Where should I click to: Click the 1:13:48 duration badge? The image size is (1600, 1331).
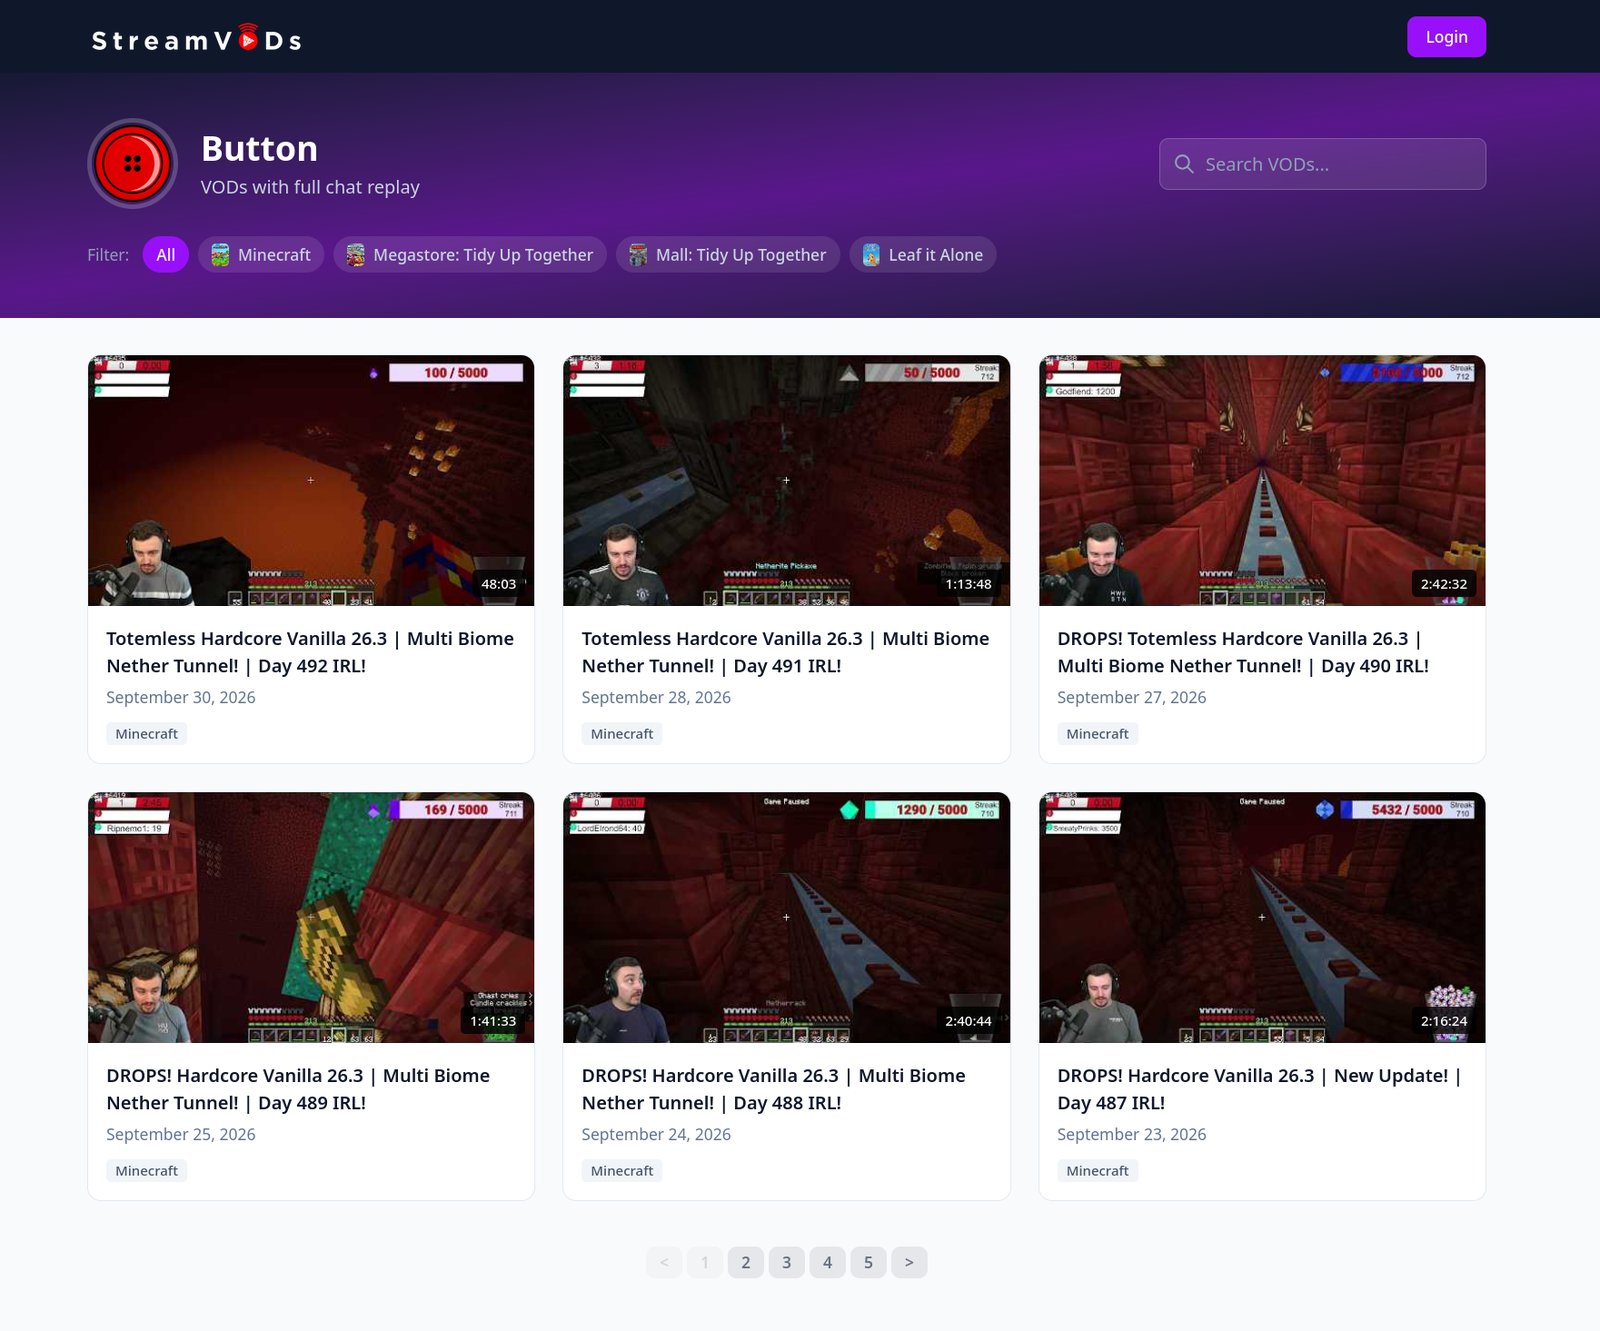pyautogui.click(x=968, y=584)
